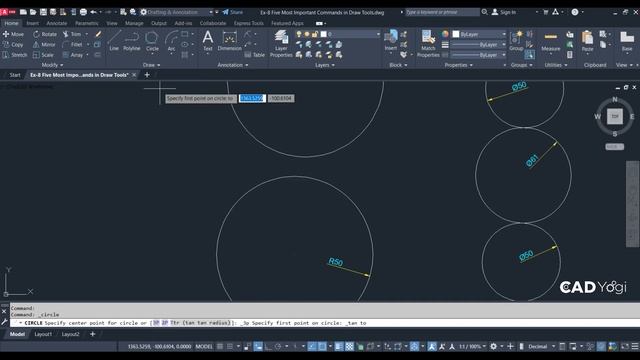
Task: Toggle transparency display in status bar
Action: 349,347
